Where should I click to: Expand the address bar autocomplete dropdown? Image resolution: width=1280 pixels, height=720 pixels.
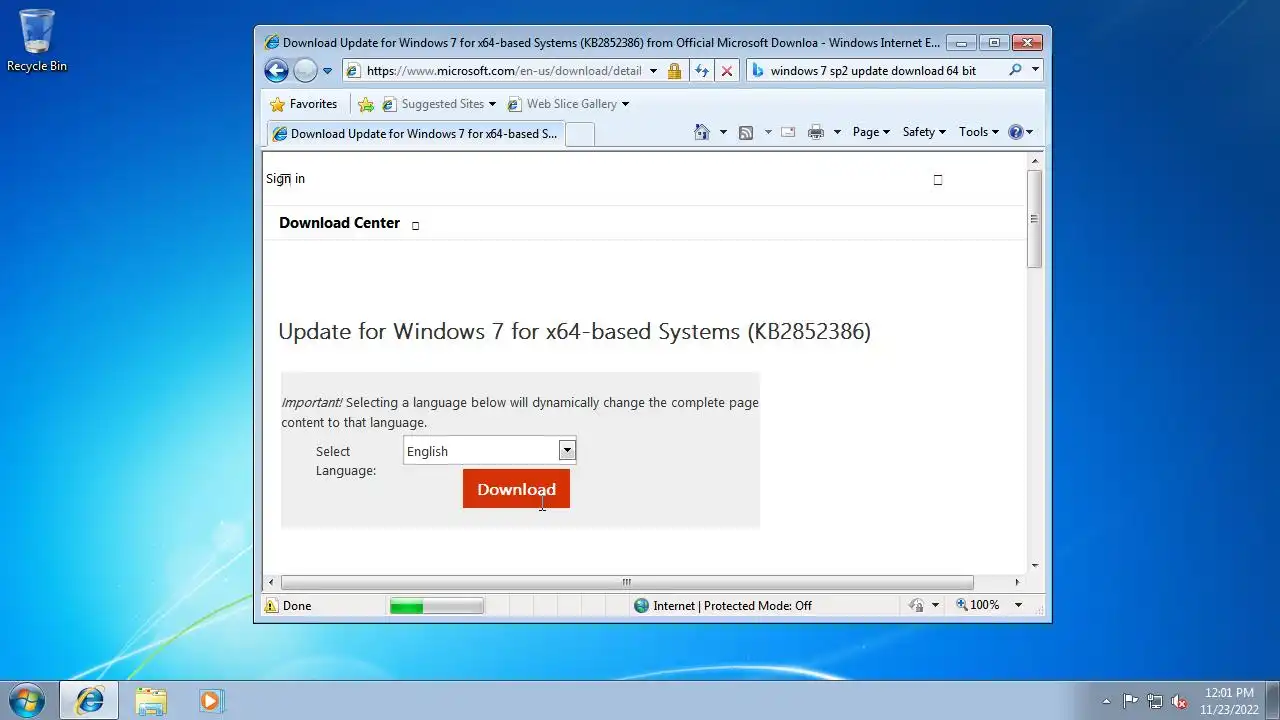[x=653, y=71]
